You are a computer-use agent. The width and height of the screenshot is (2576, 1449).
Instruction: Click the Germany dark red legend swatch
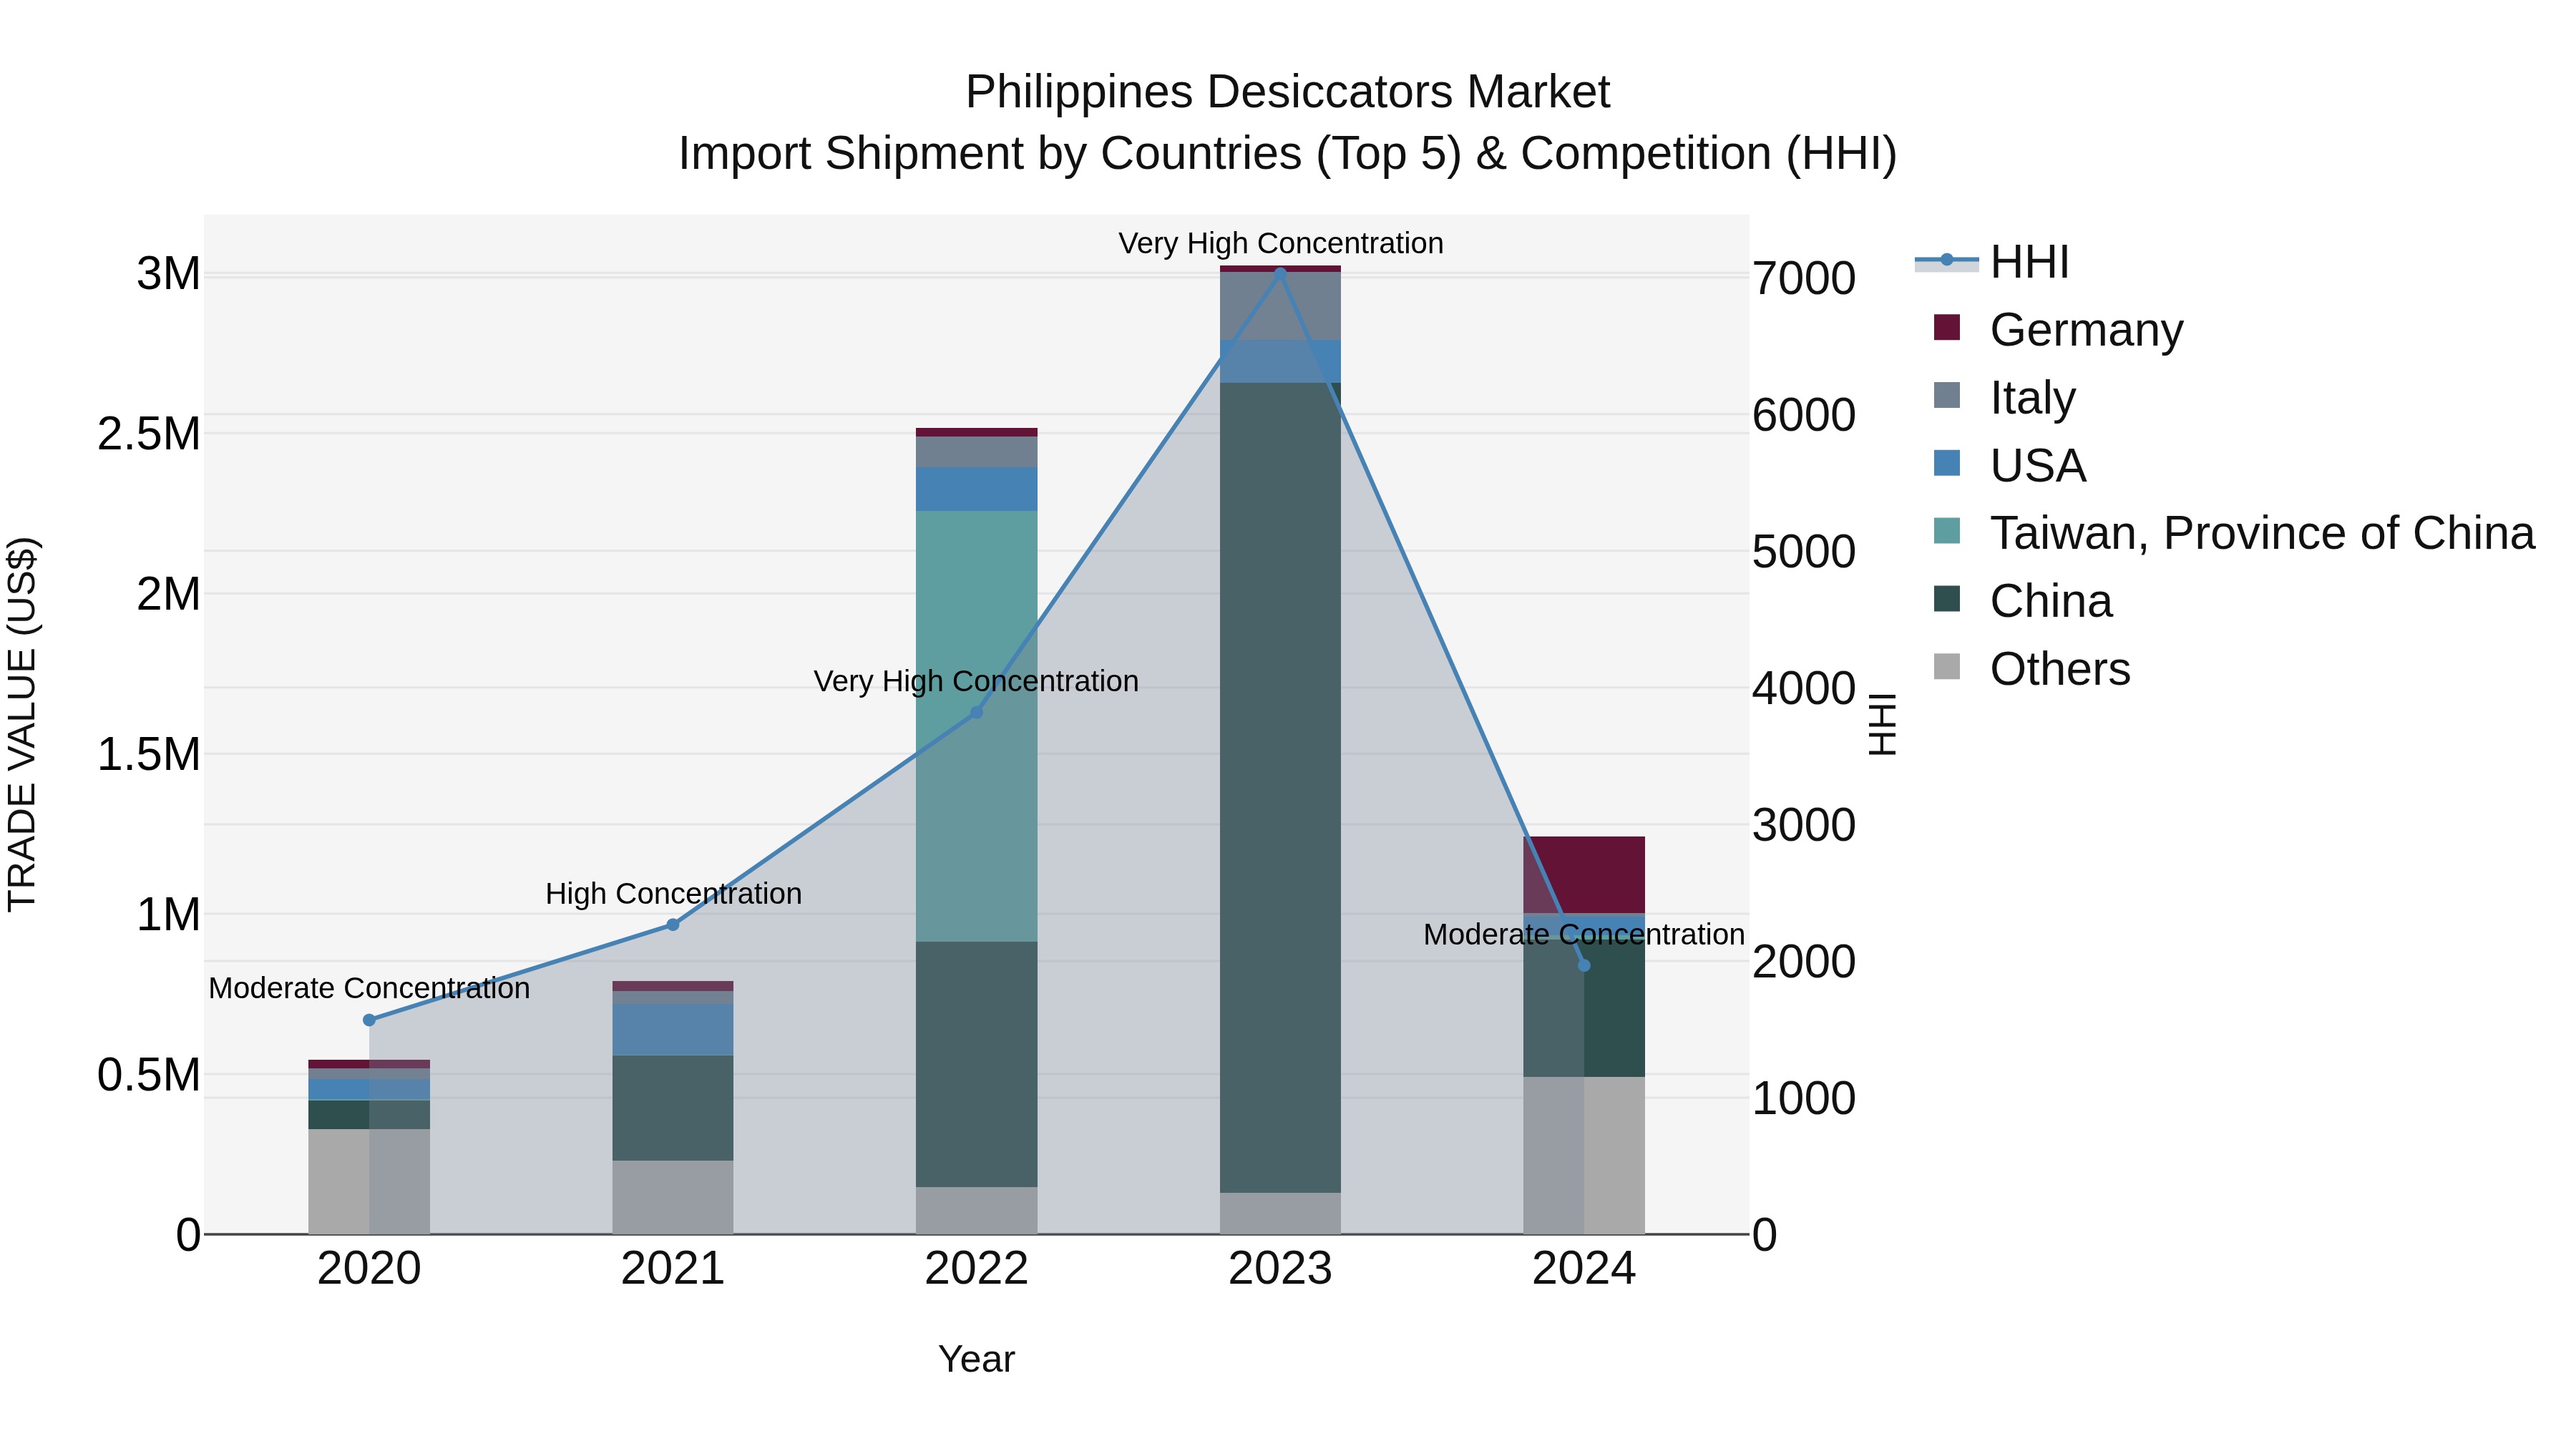(1947, 327)
